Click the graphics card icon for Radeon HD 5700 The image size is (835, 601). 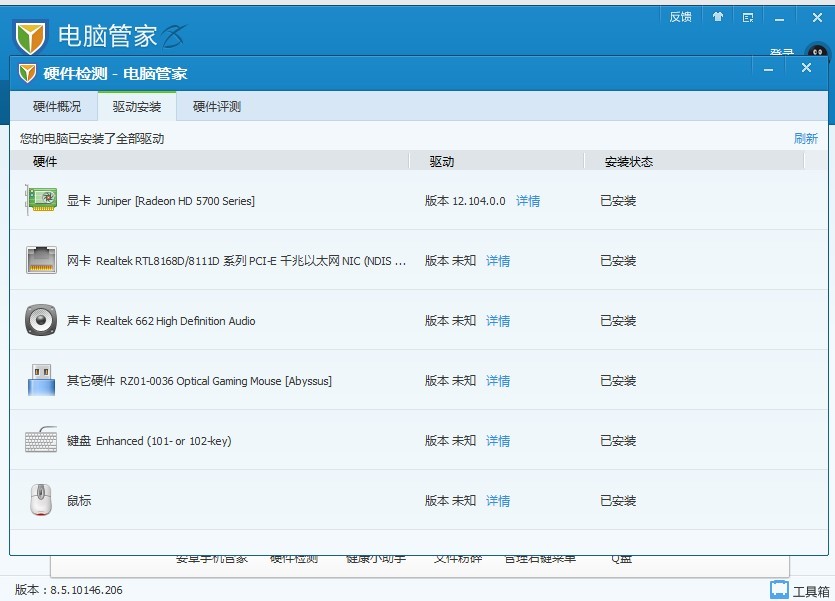pos(41,200)
